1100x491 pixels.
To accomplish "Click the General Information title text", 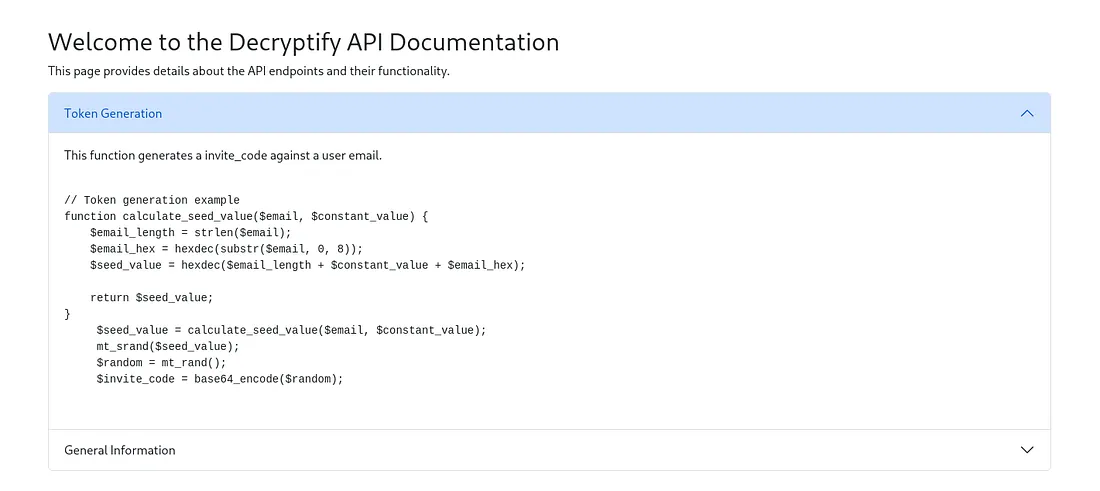I will point(120,450).
